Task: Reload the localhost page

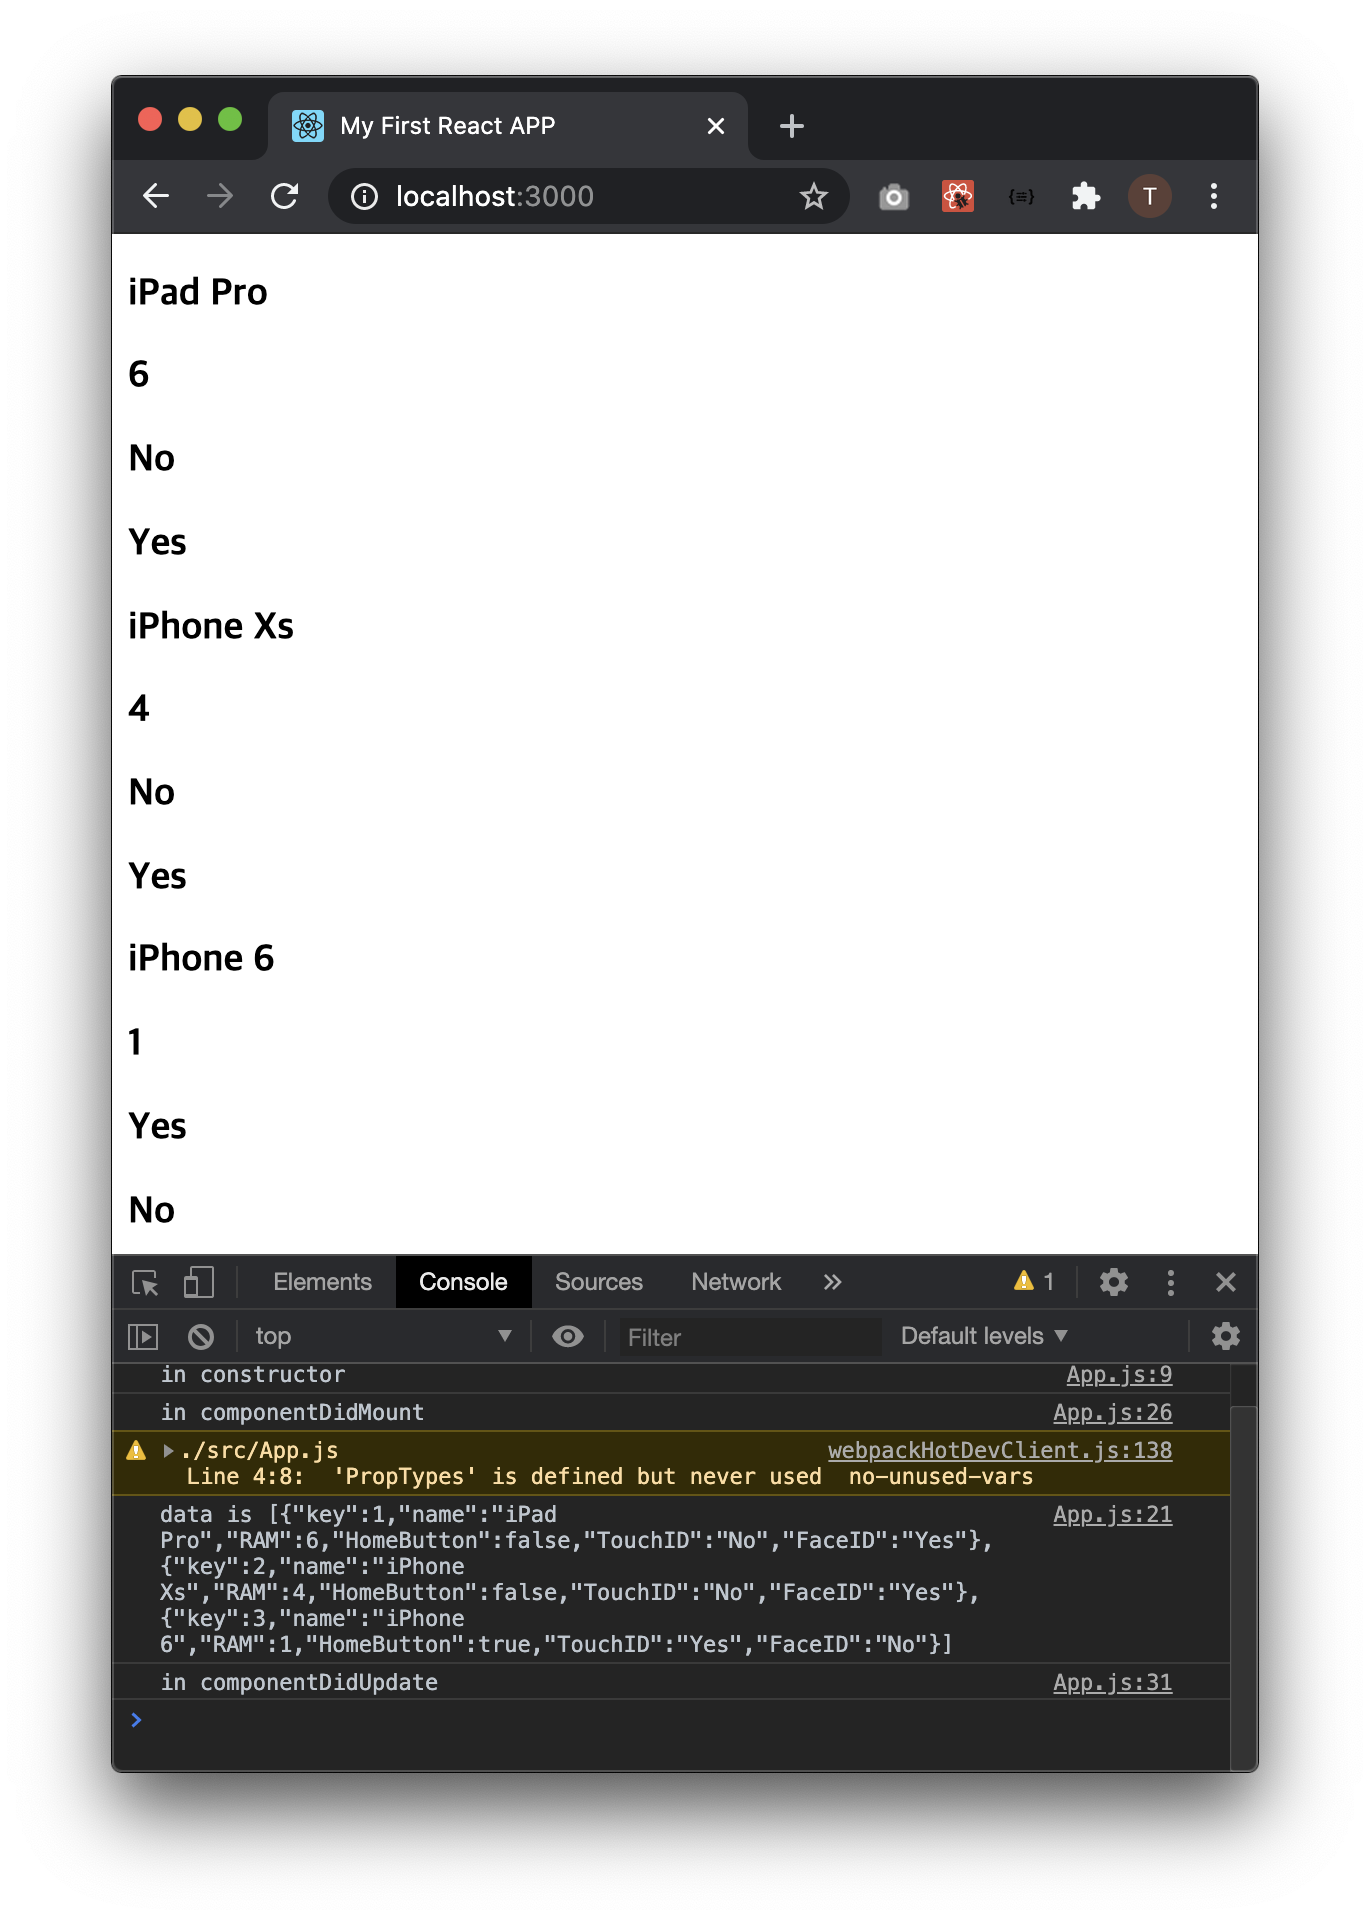Action: 285,196
